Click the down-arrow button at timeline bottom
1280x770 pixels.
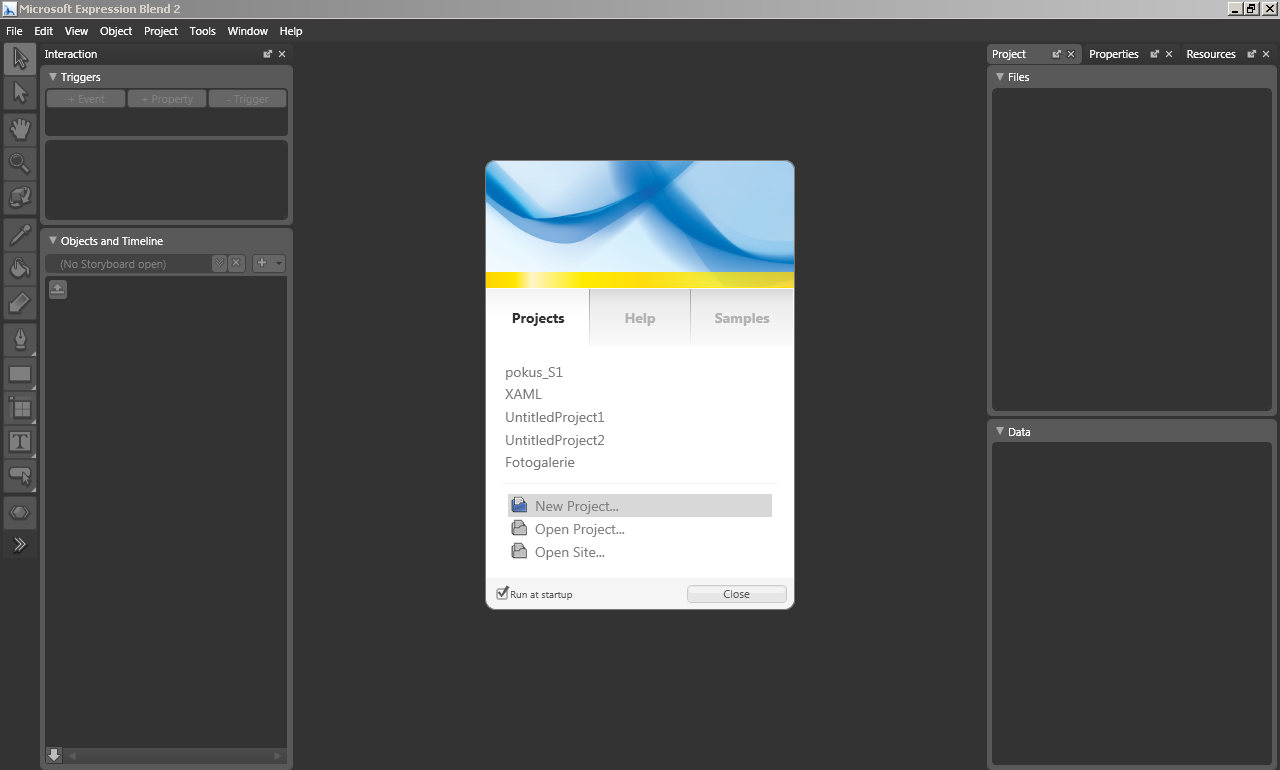click(x=54, y=755)
